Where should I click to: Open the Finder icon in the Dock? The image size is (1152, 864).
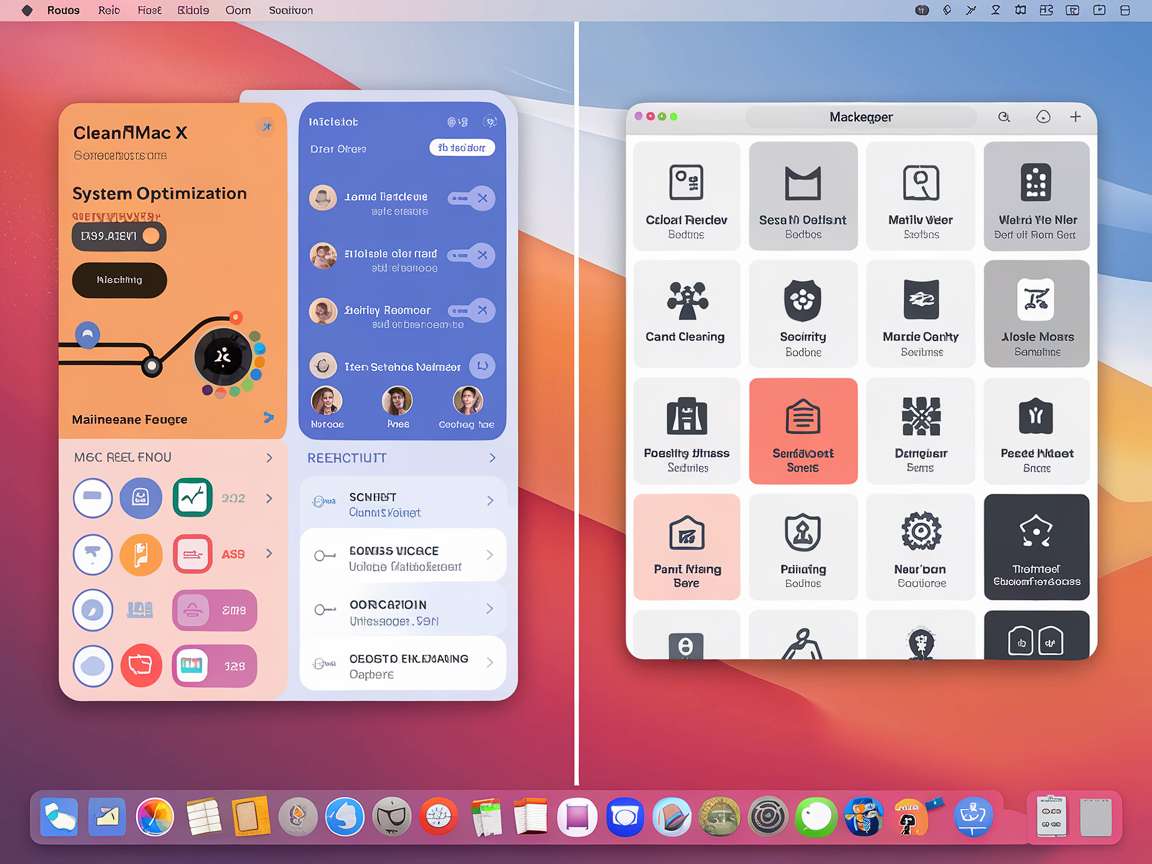point(59,816)
